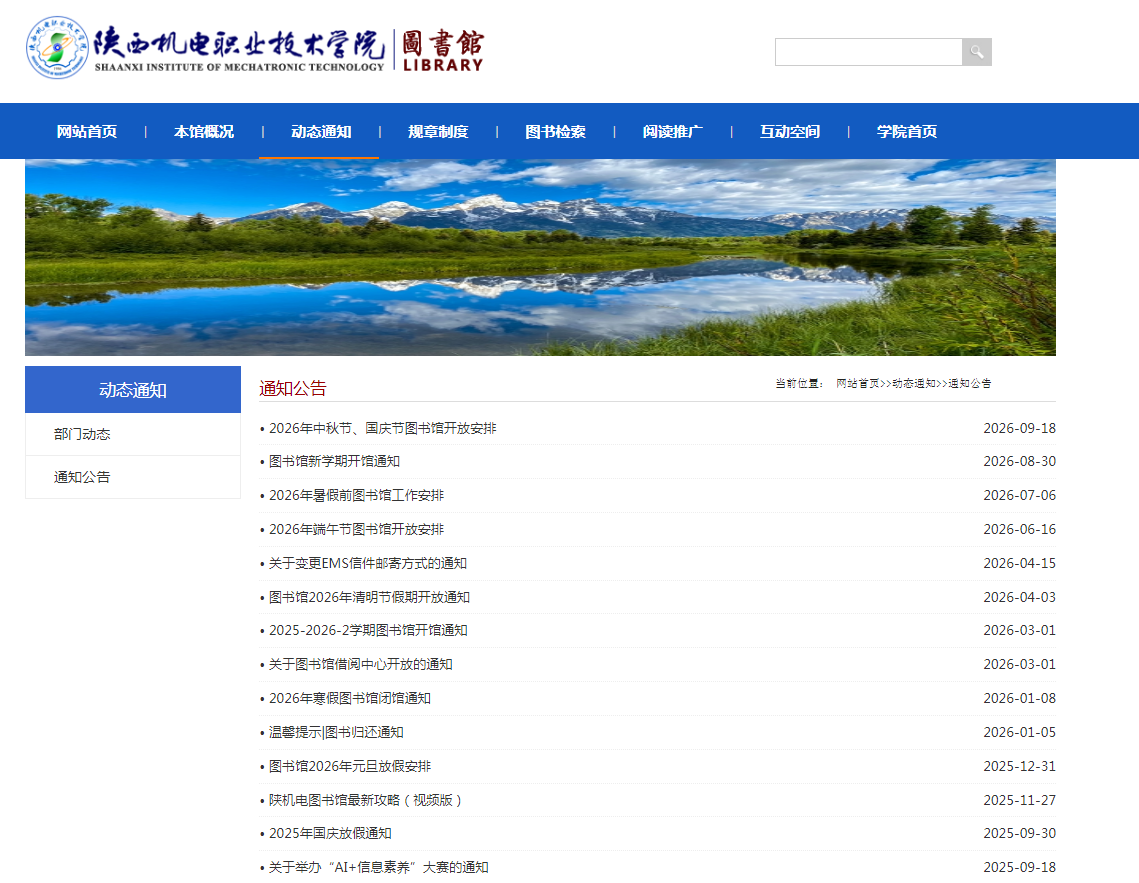Open the 本馆概况 nav menu item
Viewport: 1139px width, 883px height.
(x=204, y=131)
